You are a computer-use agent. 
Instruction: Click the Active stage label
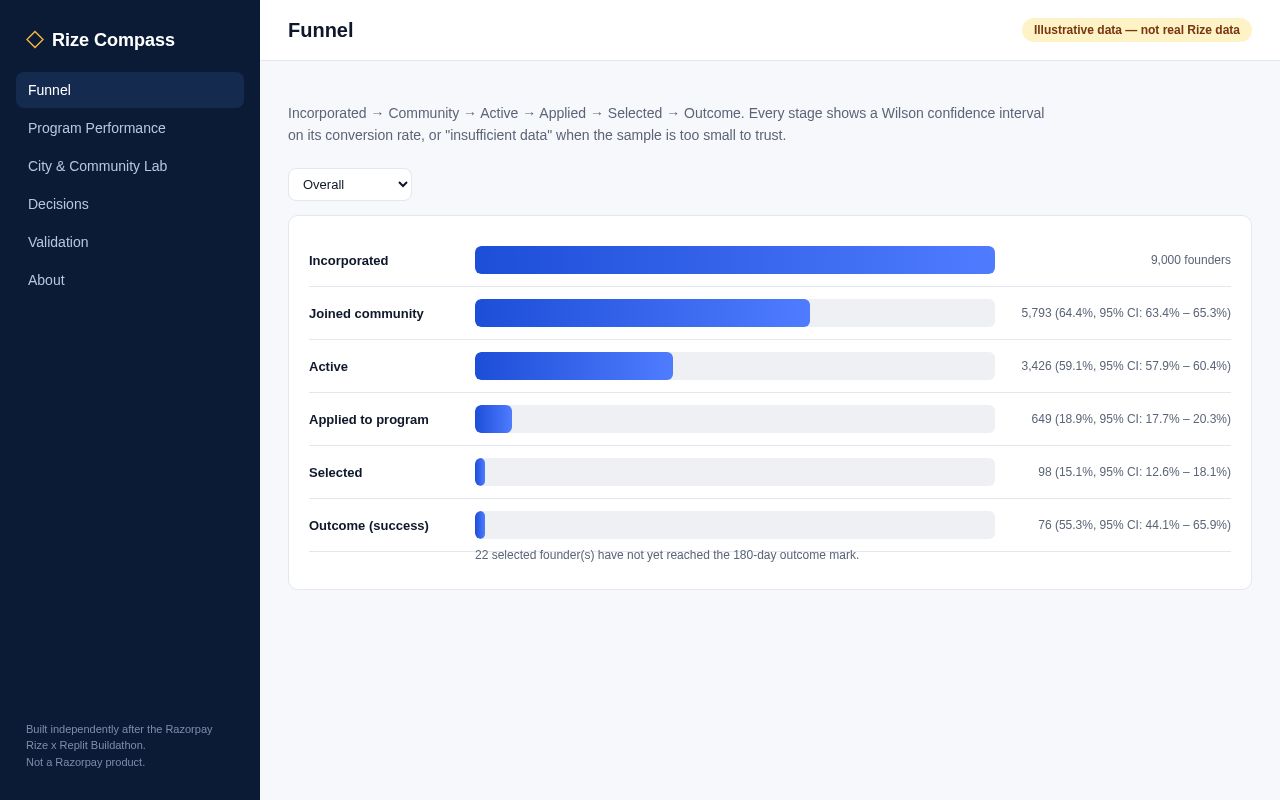(329, 366)
